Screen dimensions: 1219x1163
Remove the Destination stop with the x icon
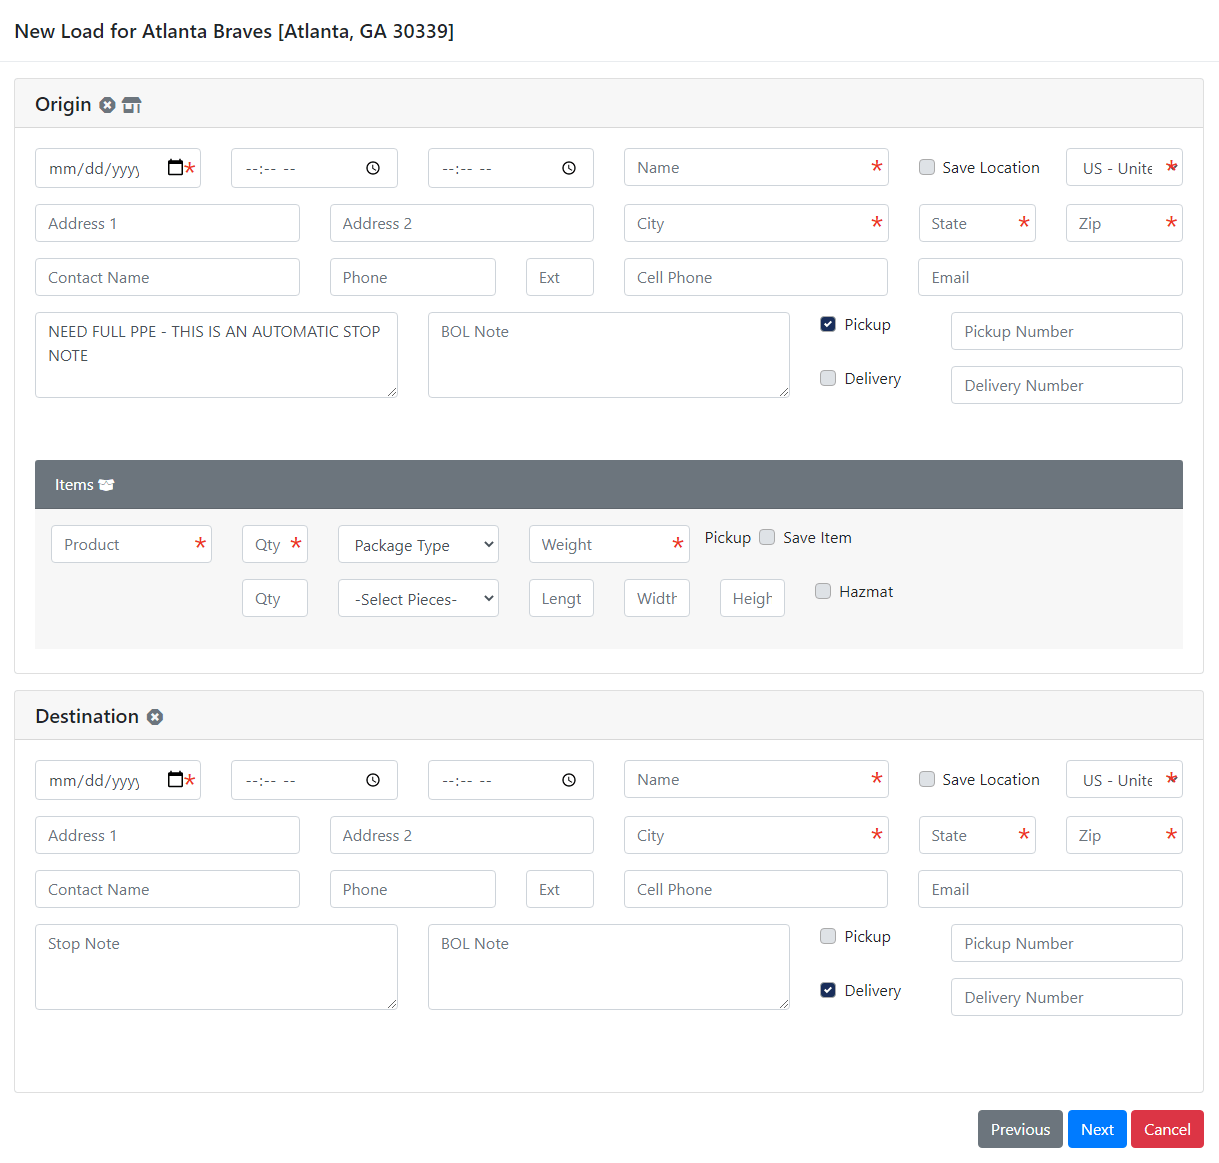pyautogui.click(x=155, y=717)
